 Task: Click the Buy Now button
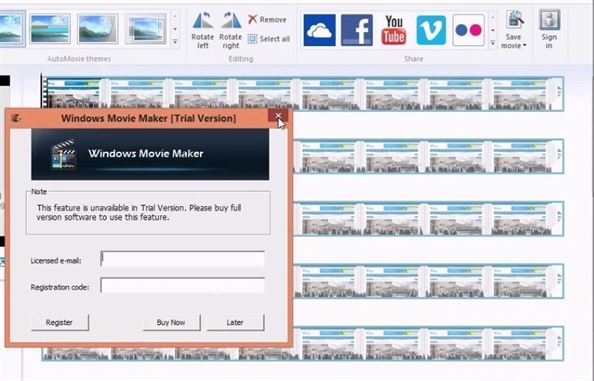tap(171, 322)
